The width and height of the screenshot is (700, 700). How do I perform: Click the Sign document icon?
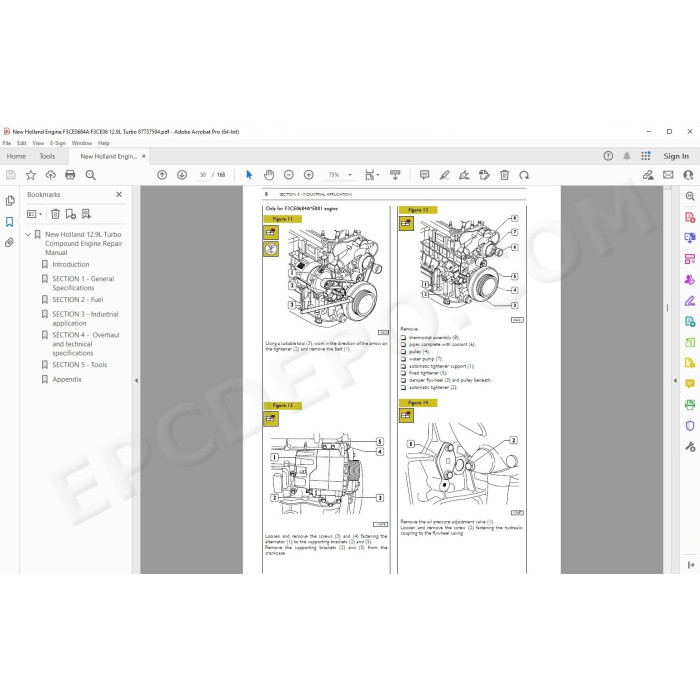pos(464,175)
